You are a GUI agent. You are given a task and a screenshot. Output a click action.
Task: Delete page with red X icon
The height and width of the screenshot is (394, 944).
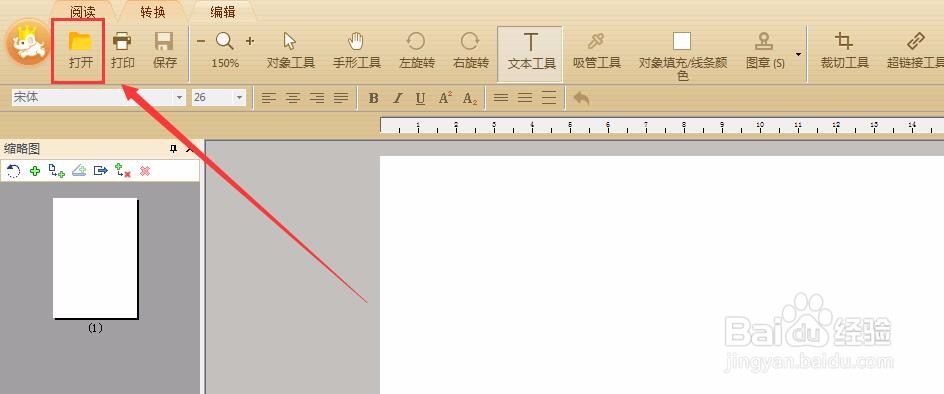(x=144, y=171)
